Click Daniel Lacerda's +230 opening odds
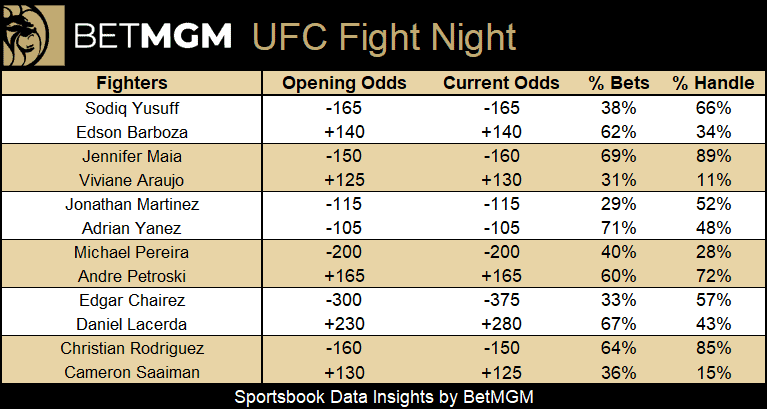 coord(344,324)
